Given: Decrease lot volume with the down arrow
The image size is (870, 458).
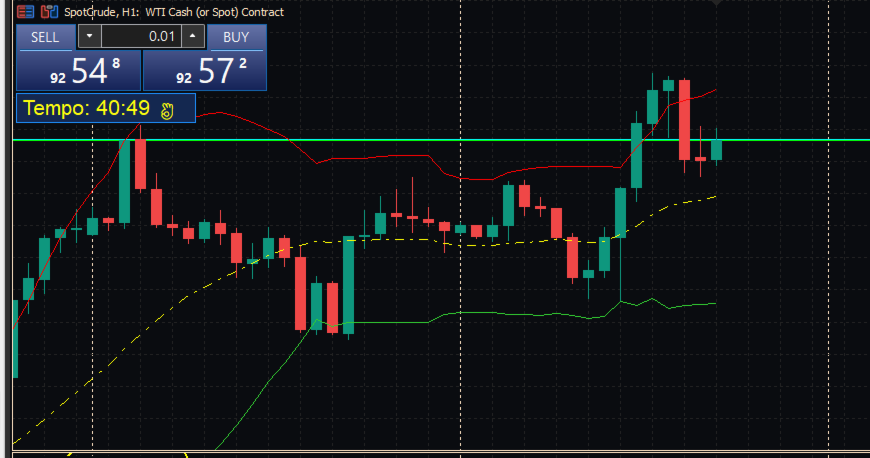Looking at the screenshot, I should 89,37.
